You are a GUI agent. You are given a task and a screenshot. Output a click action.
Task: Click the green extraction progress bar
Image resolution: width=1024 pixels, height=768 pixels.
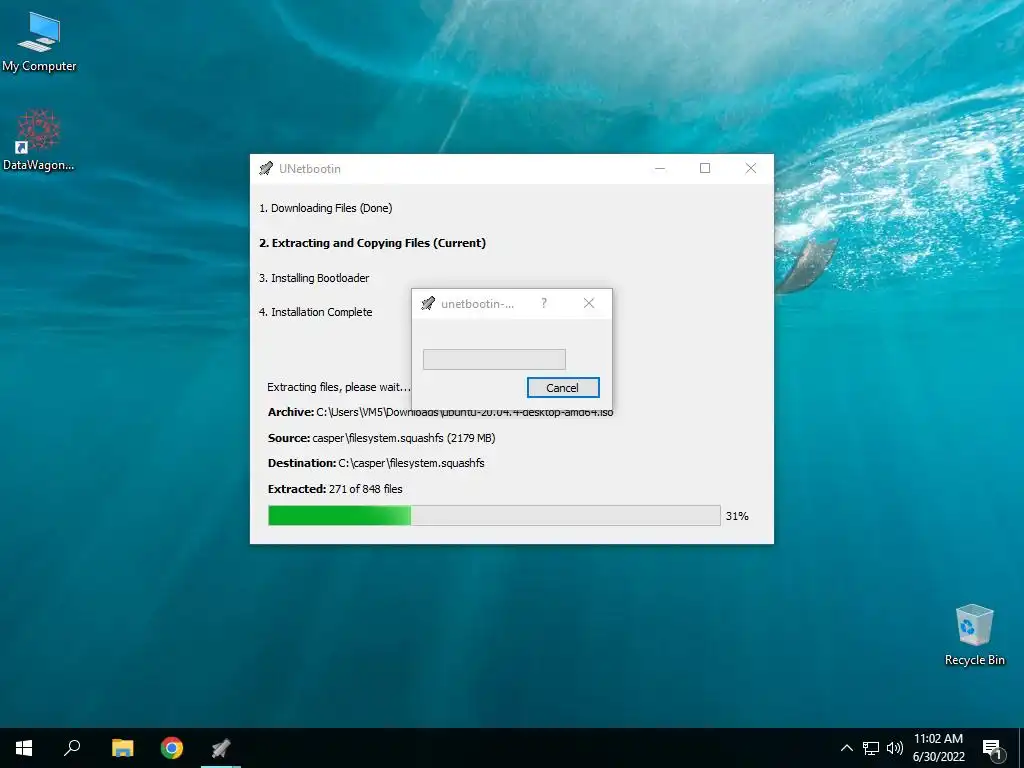494,515
